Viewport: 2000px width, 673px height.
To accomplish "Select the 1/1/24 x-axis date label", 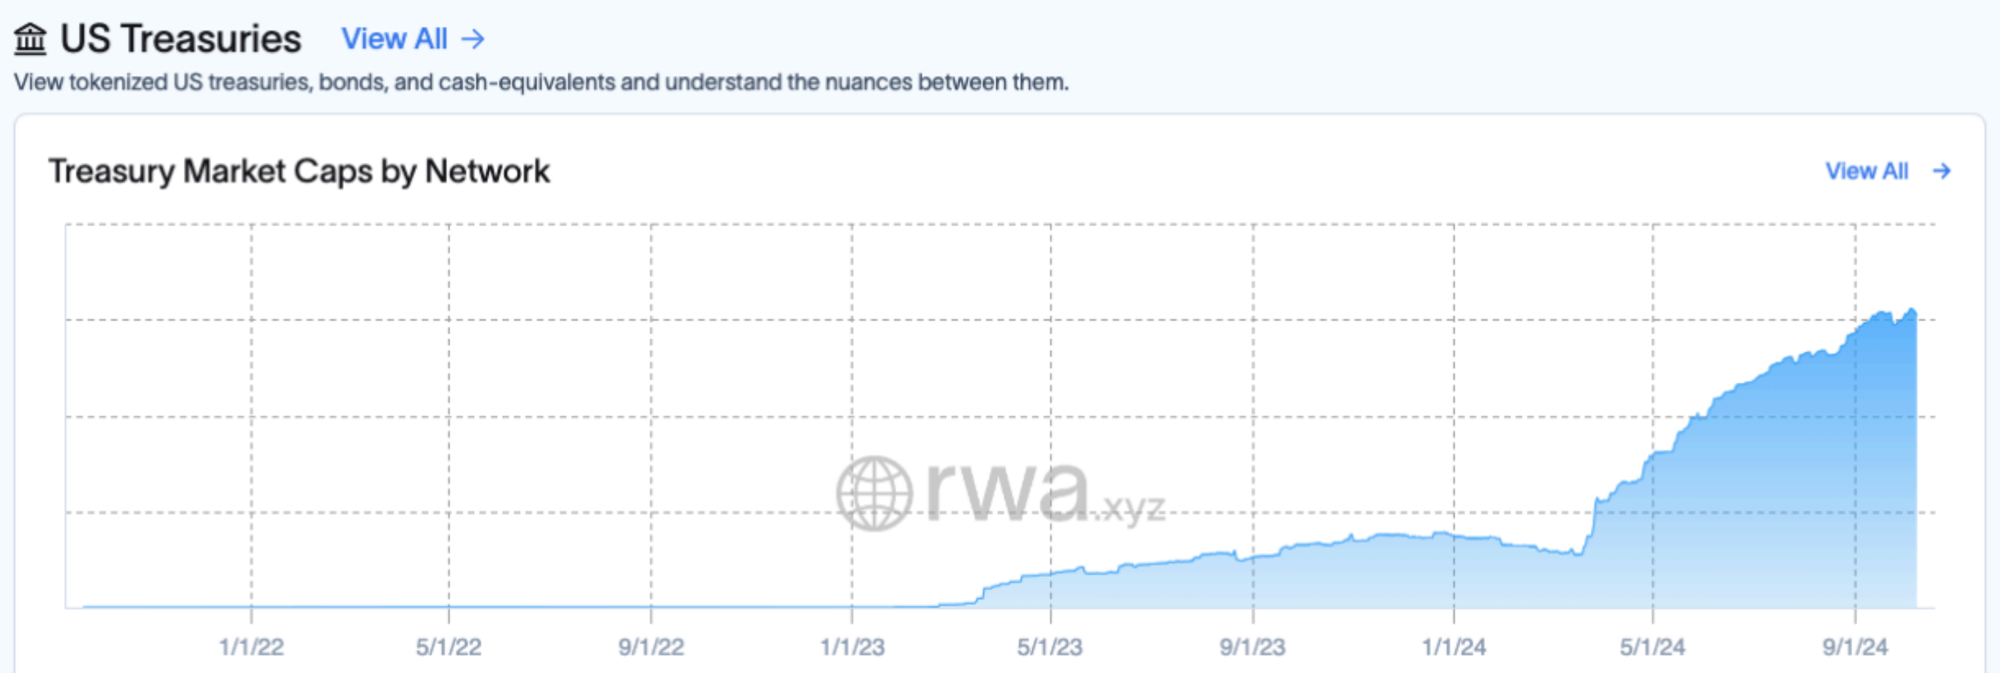I will [1454, 647].
